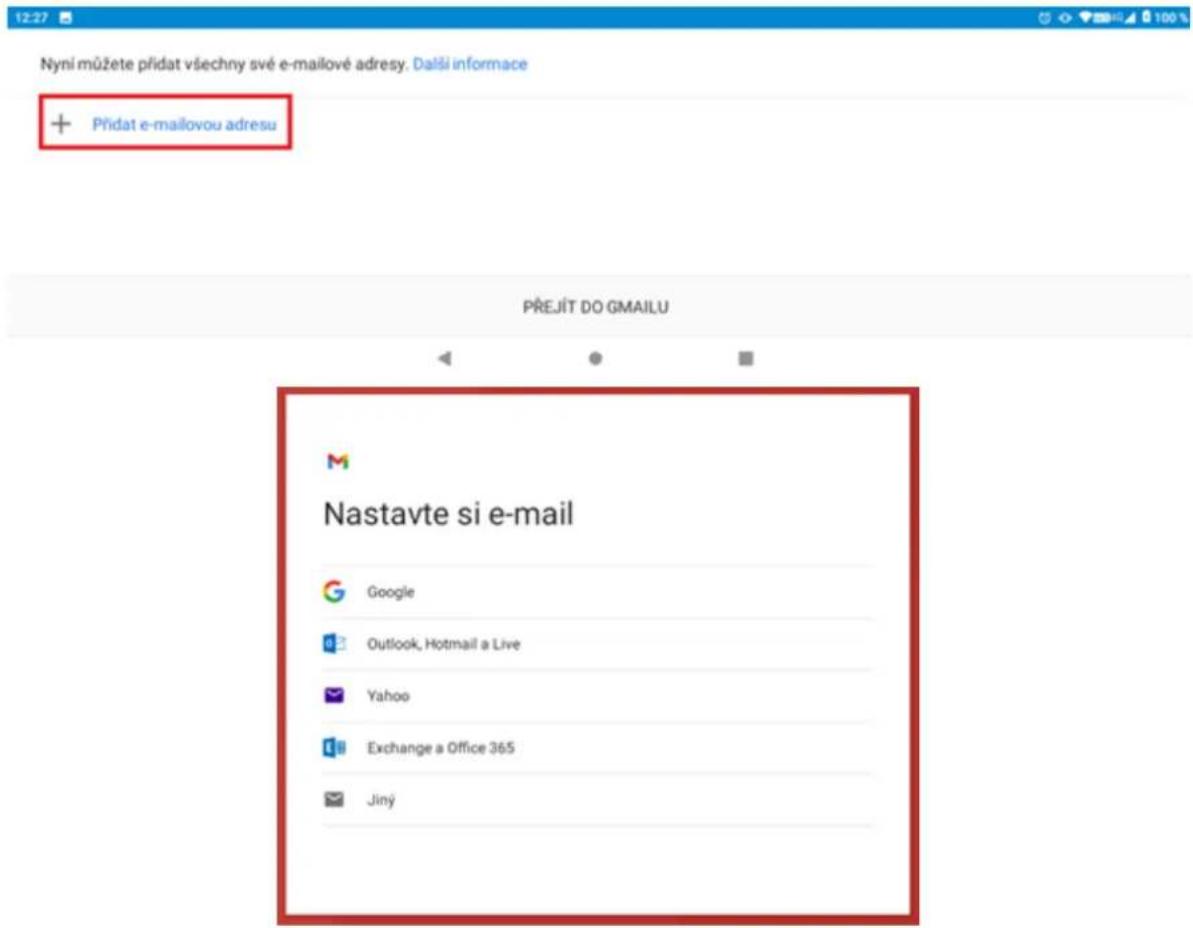The height and width of the screenshot is (928, 1193).
Task: Tap the Wi-Fi icon in status bar
Action: (1086, 17)
